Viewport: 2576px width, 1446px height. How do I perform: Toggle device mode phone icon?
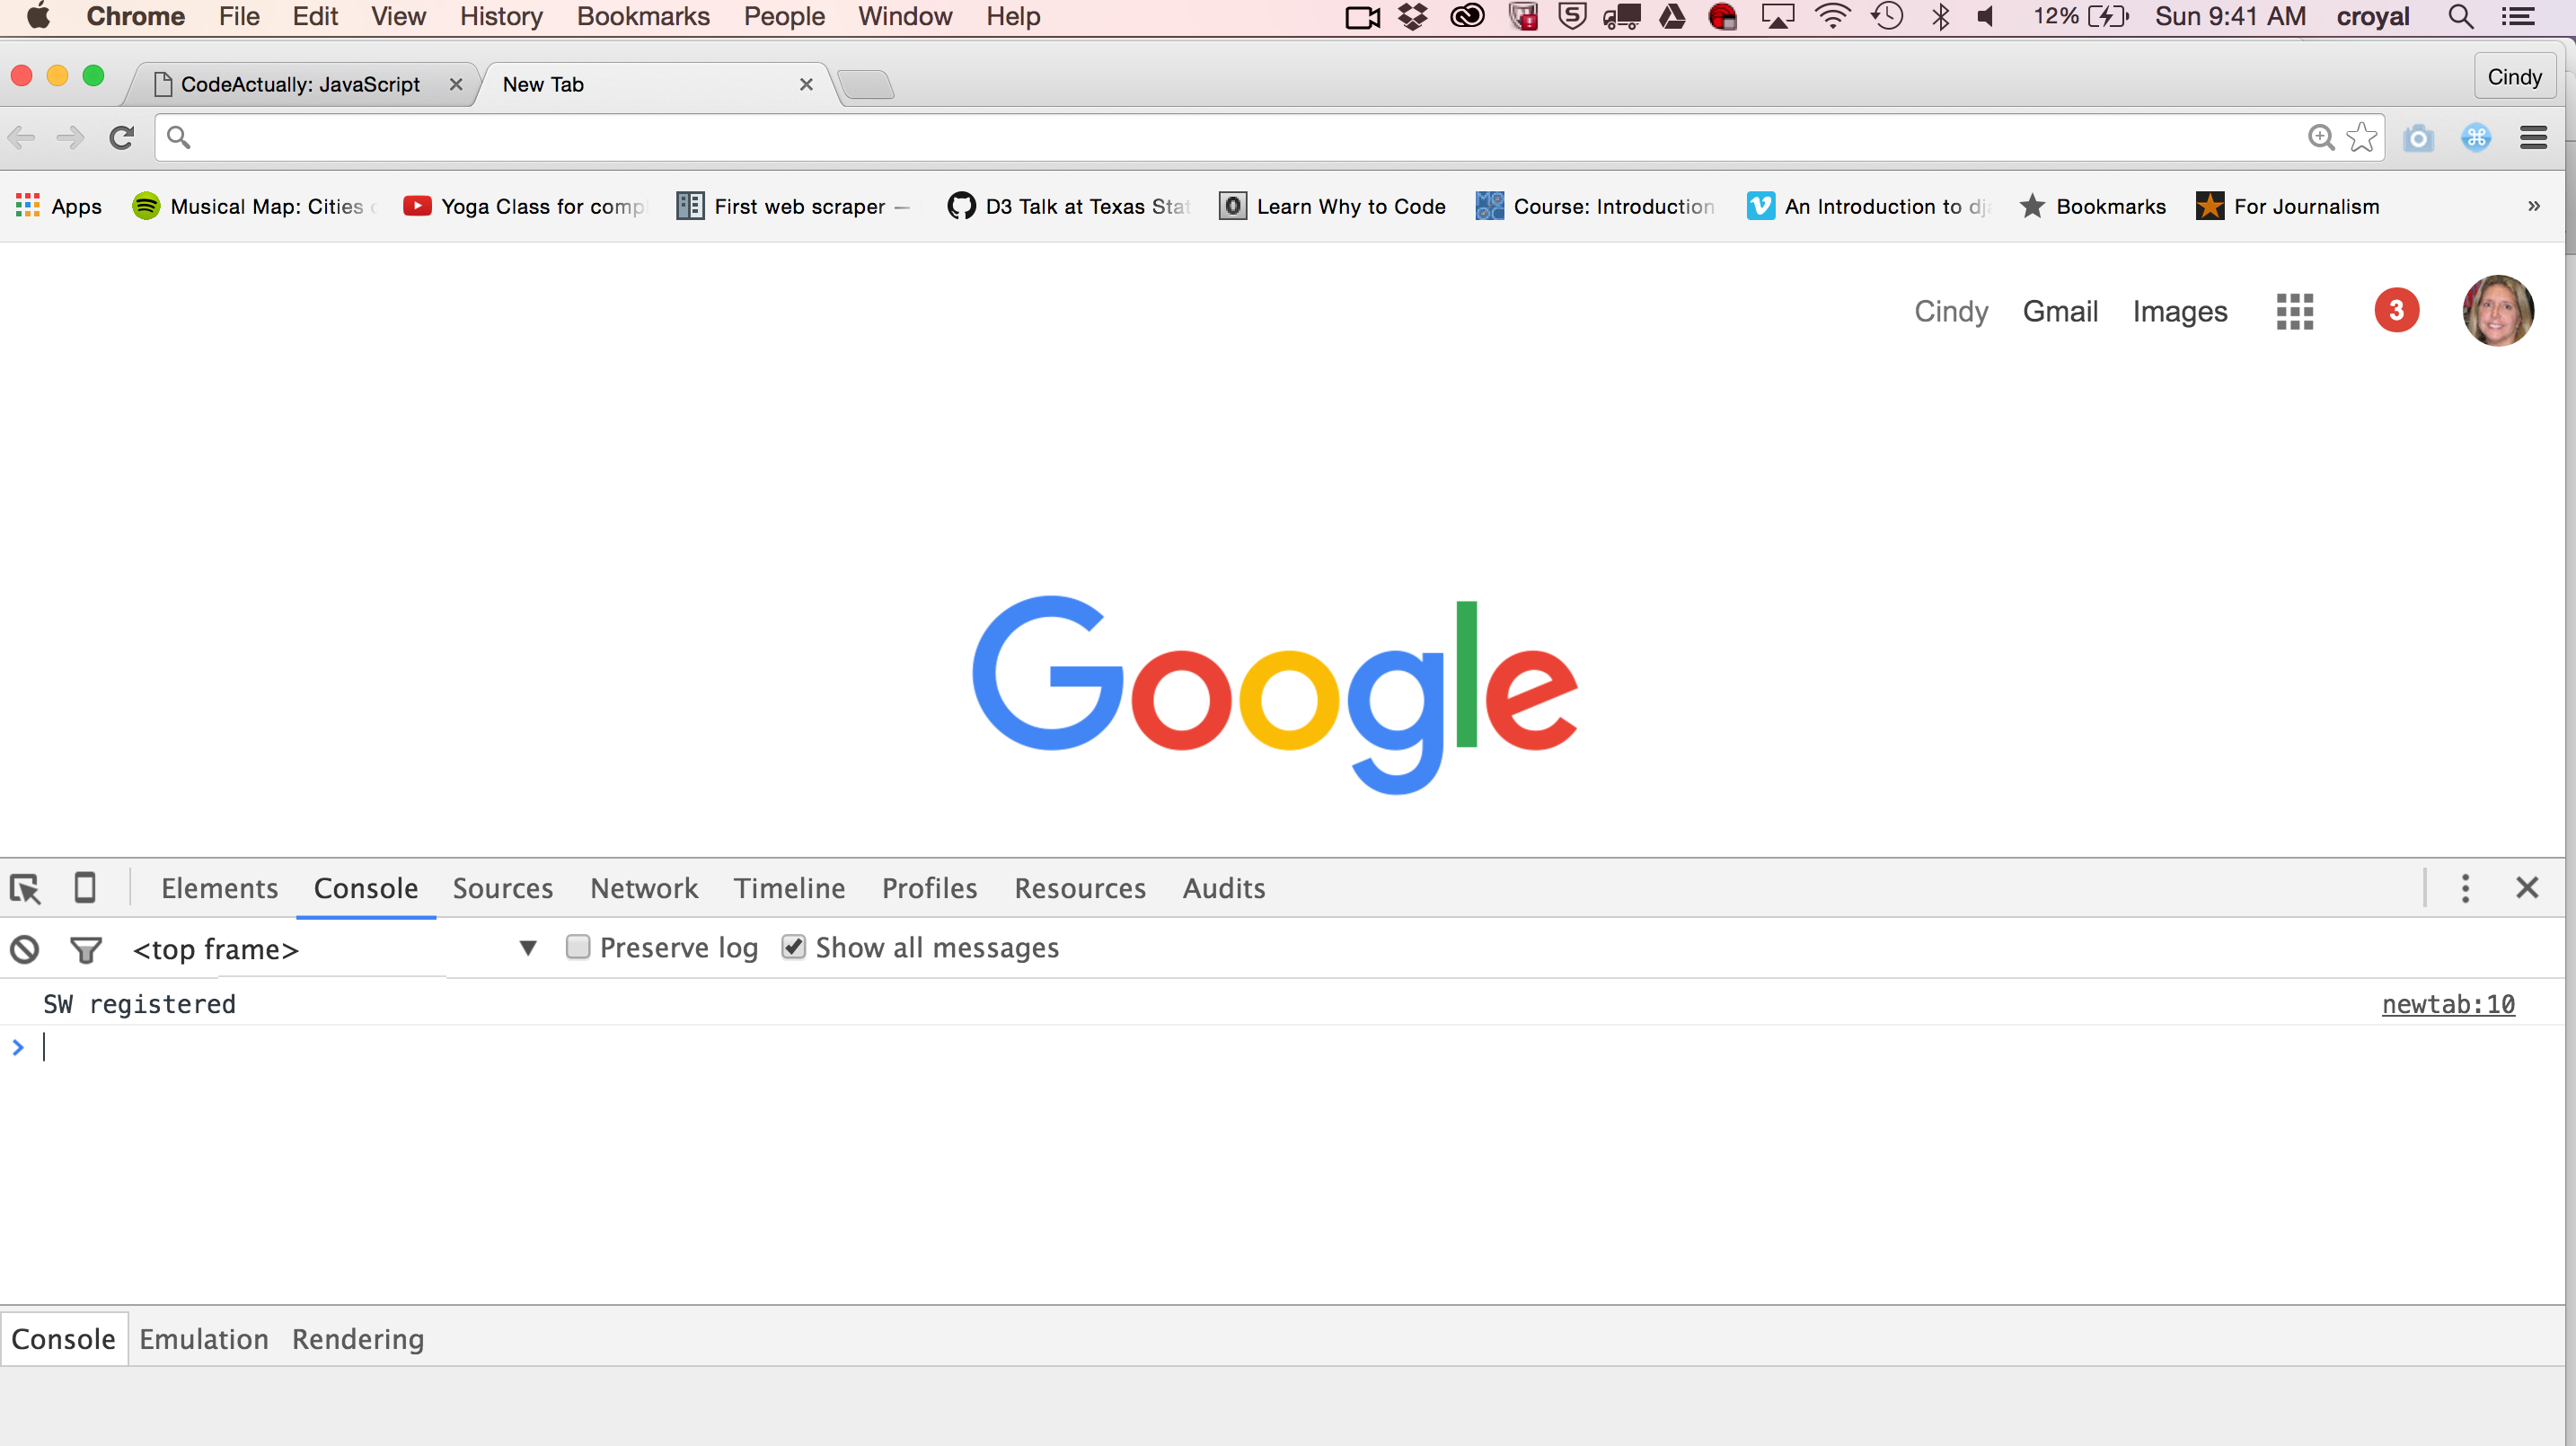coord(85,888)
